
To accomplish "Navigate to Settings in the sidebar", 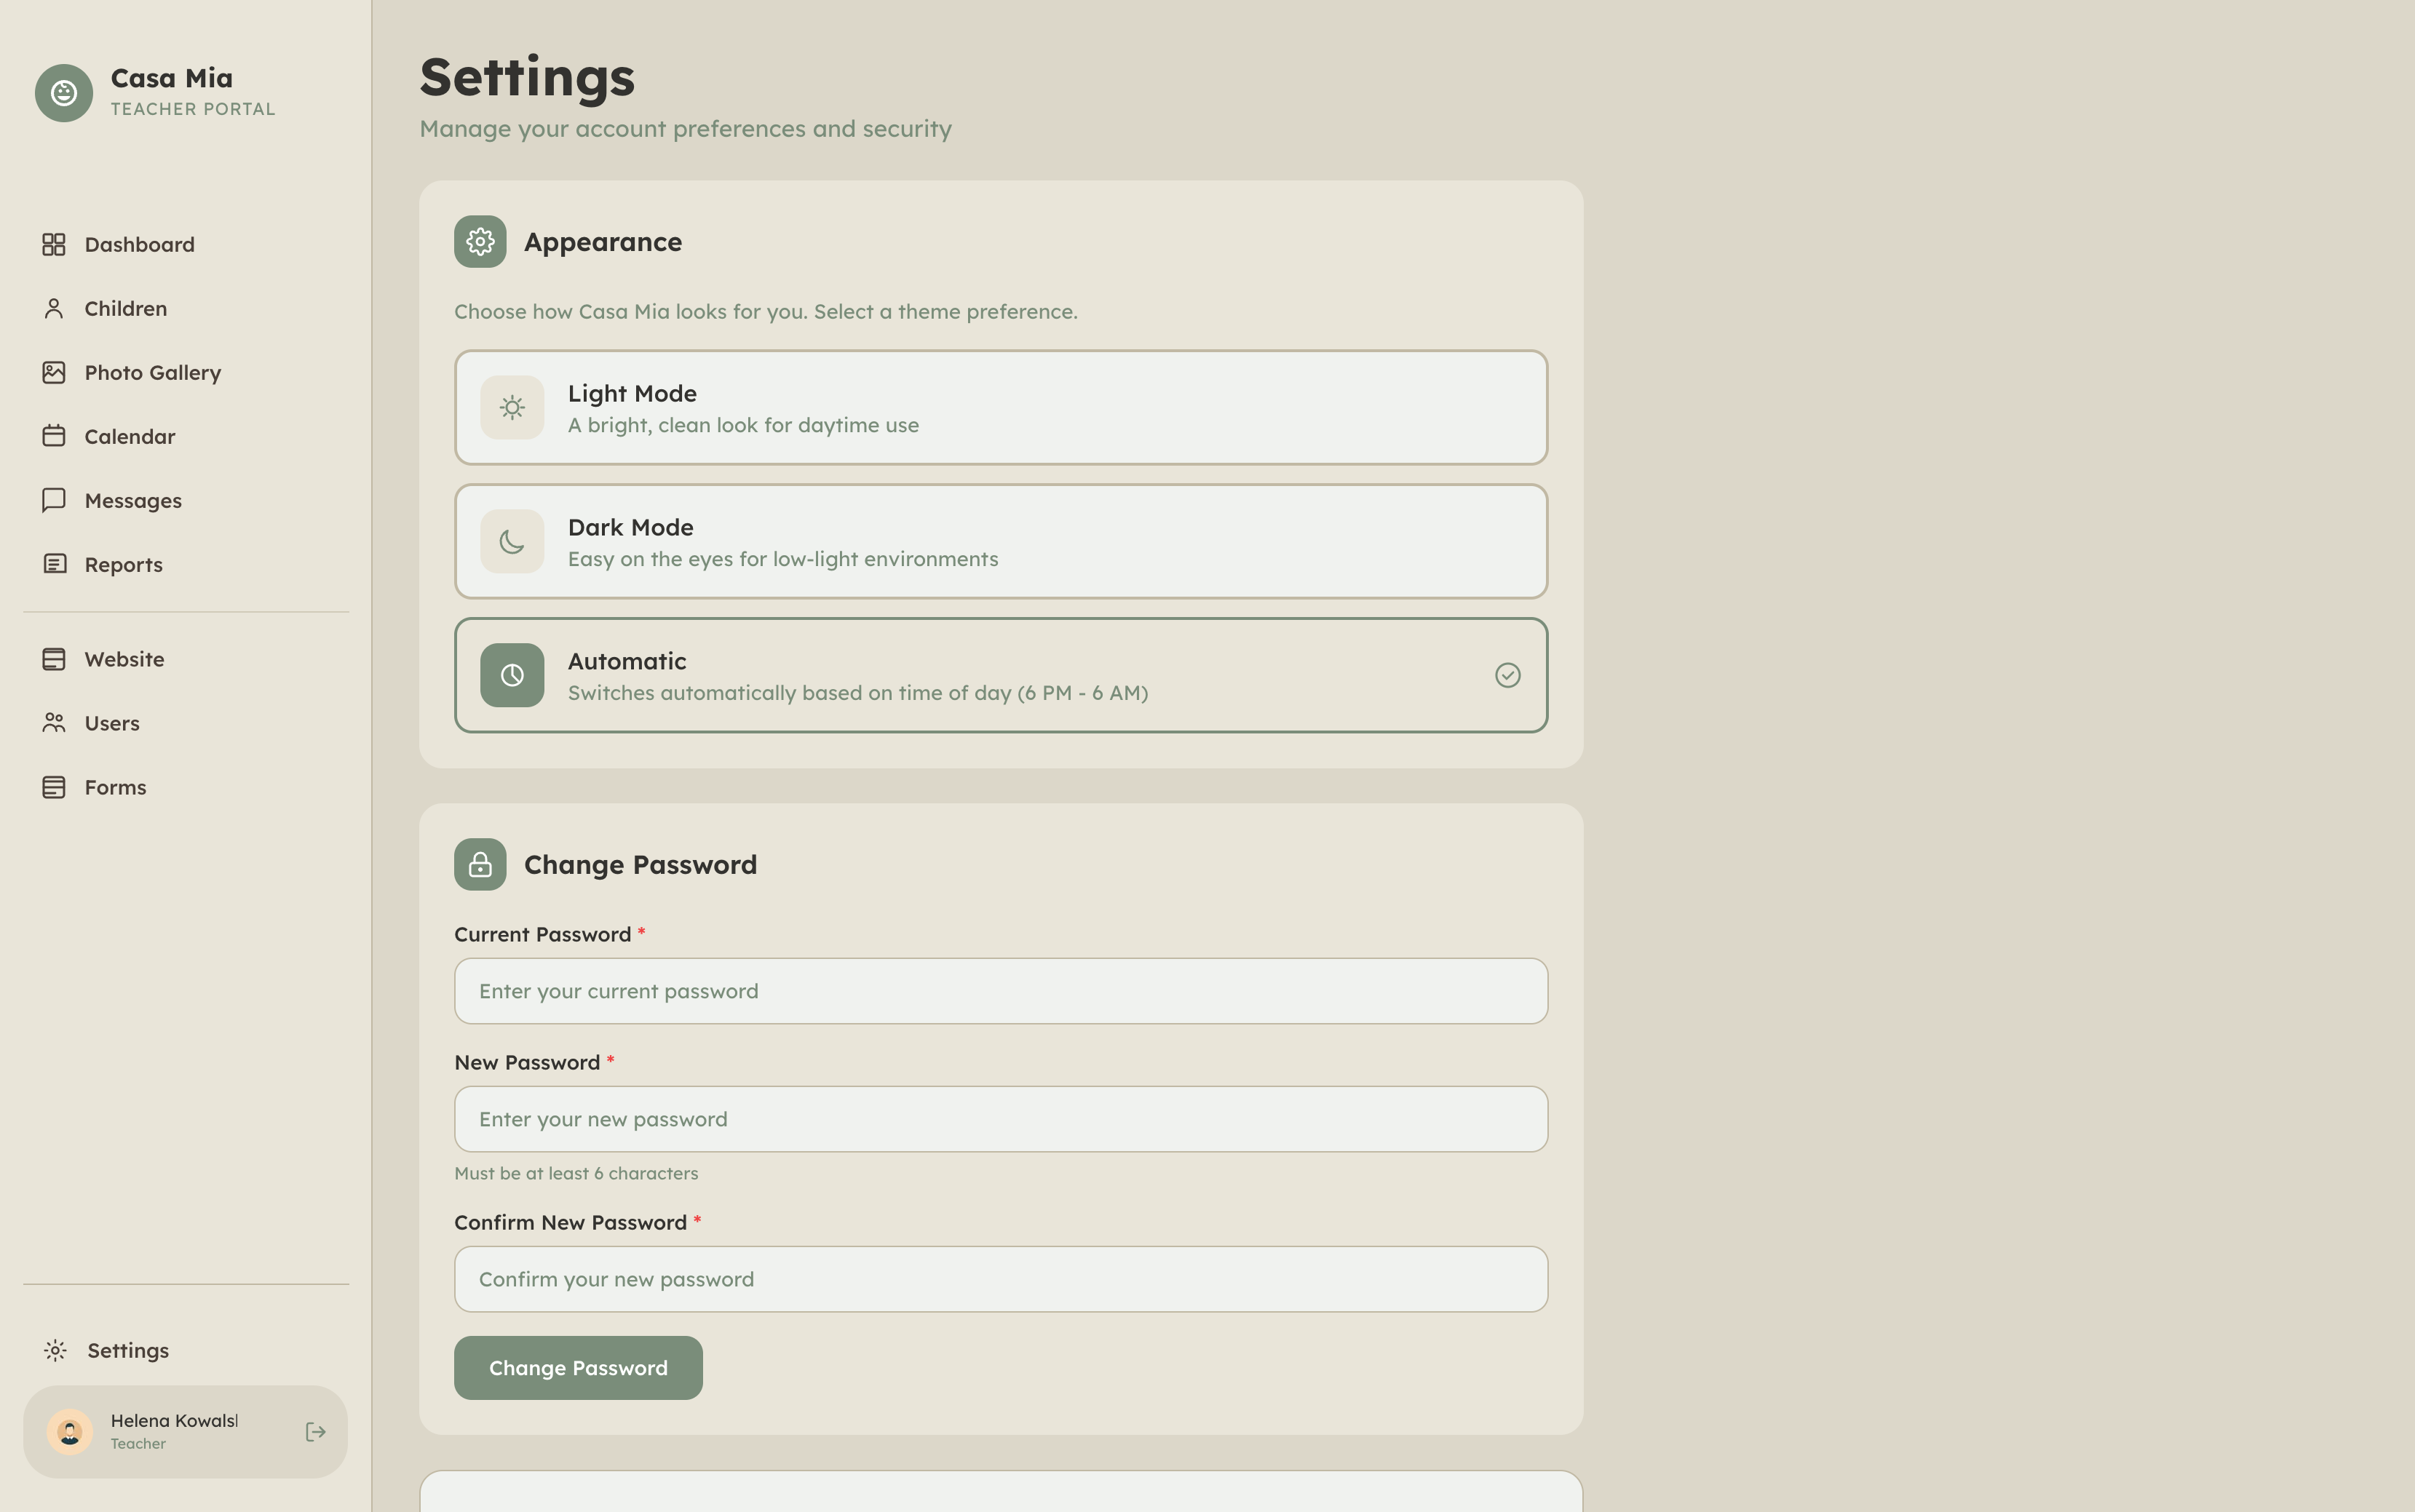I will tap(127, 1350).
